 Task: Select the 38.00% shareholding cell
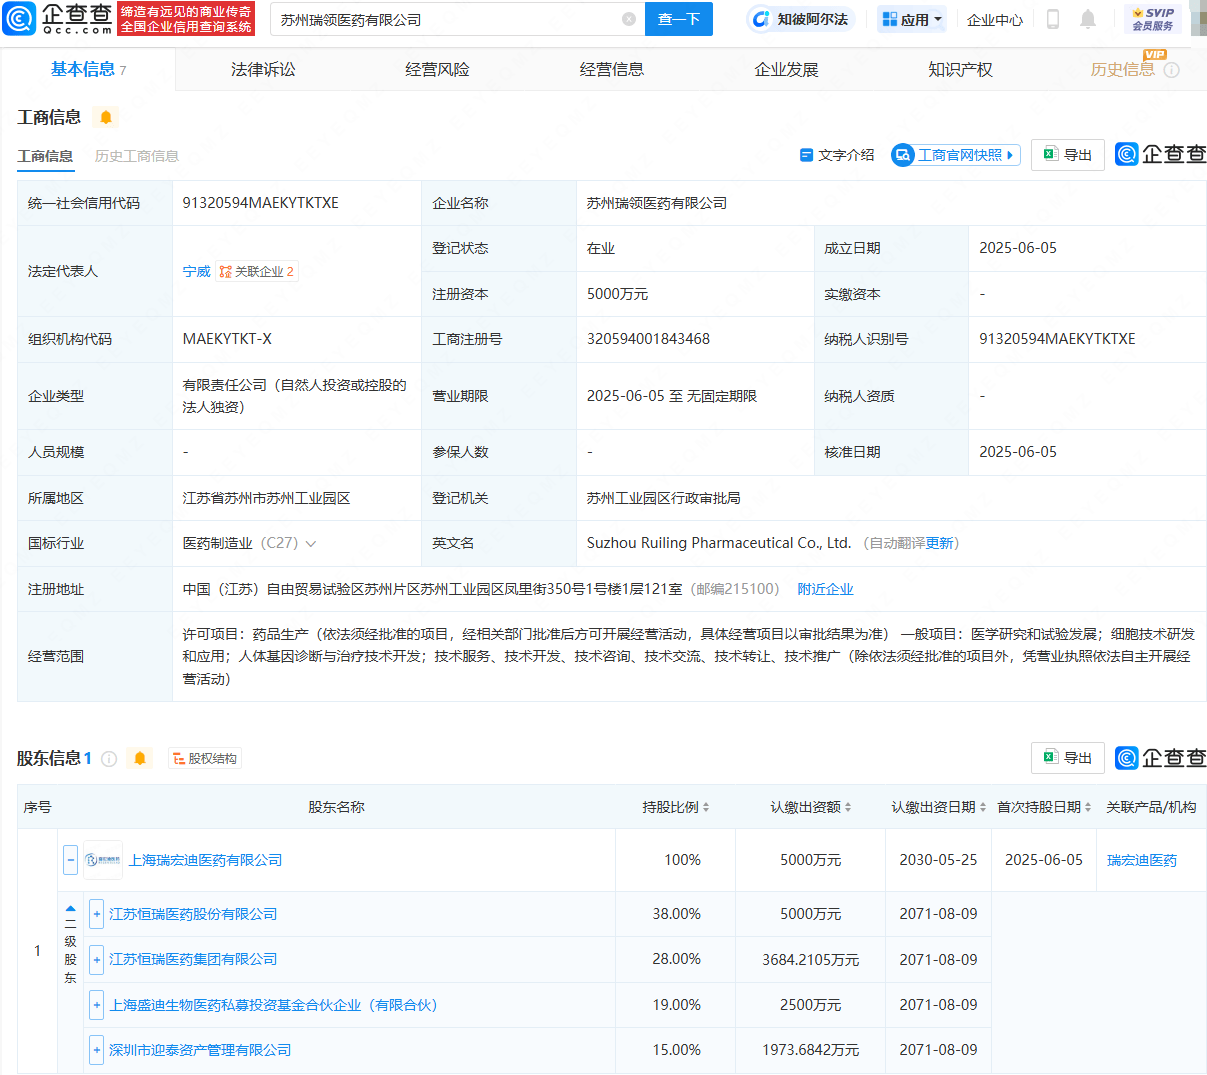[x=676, y=914]
